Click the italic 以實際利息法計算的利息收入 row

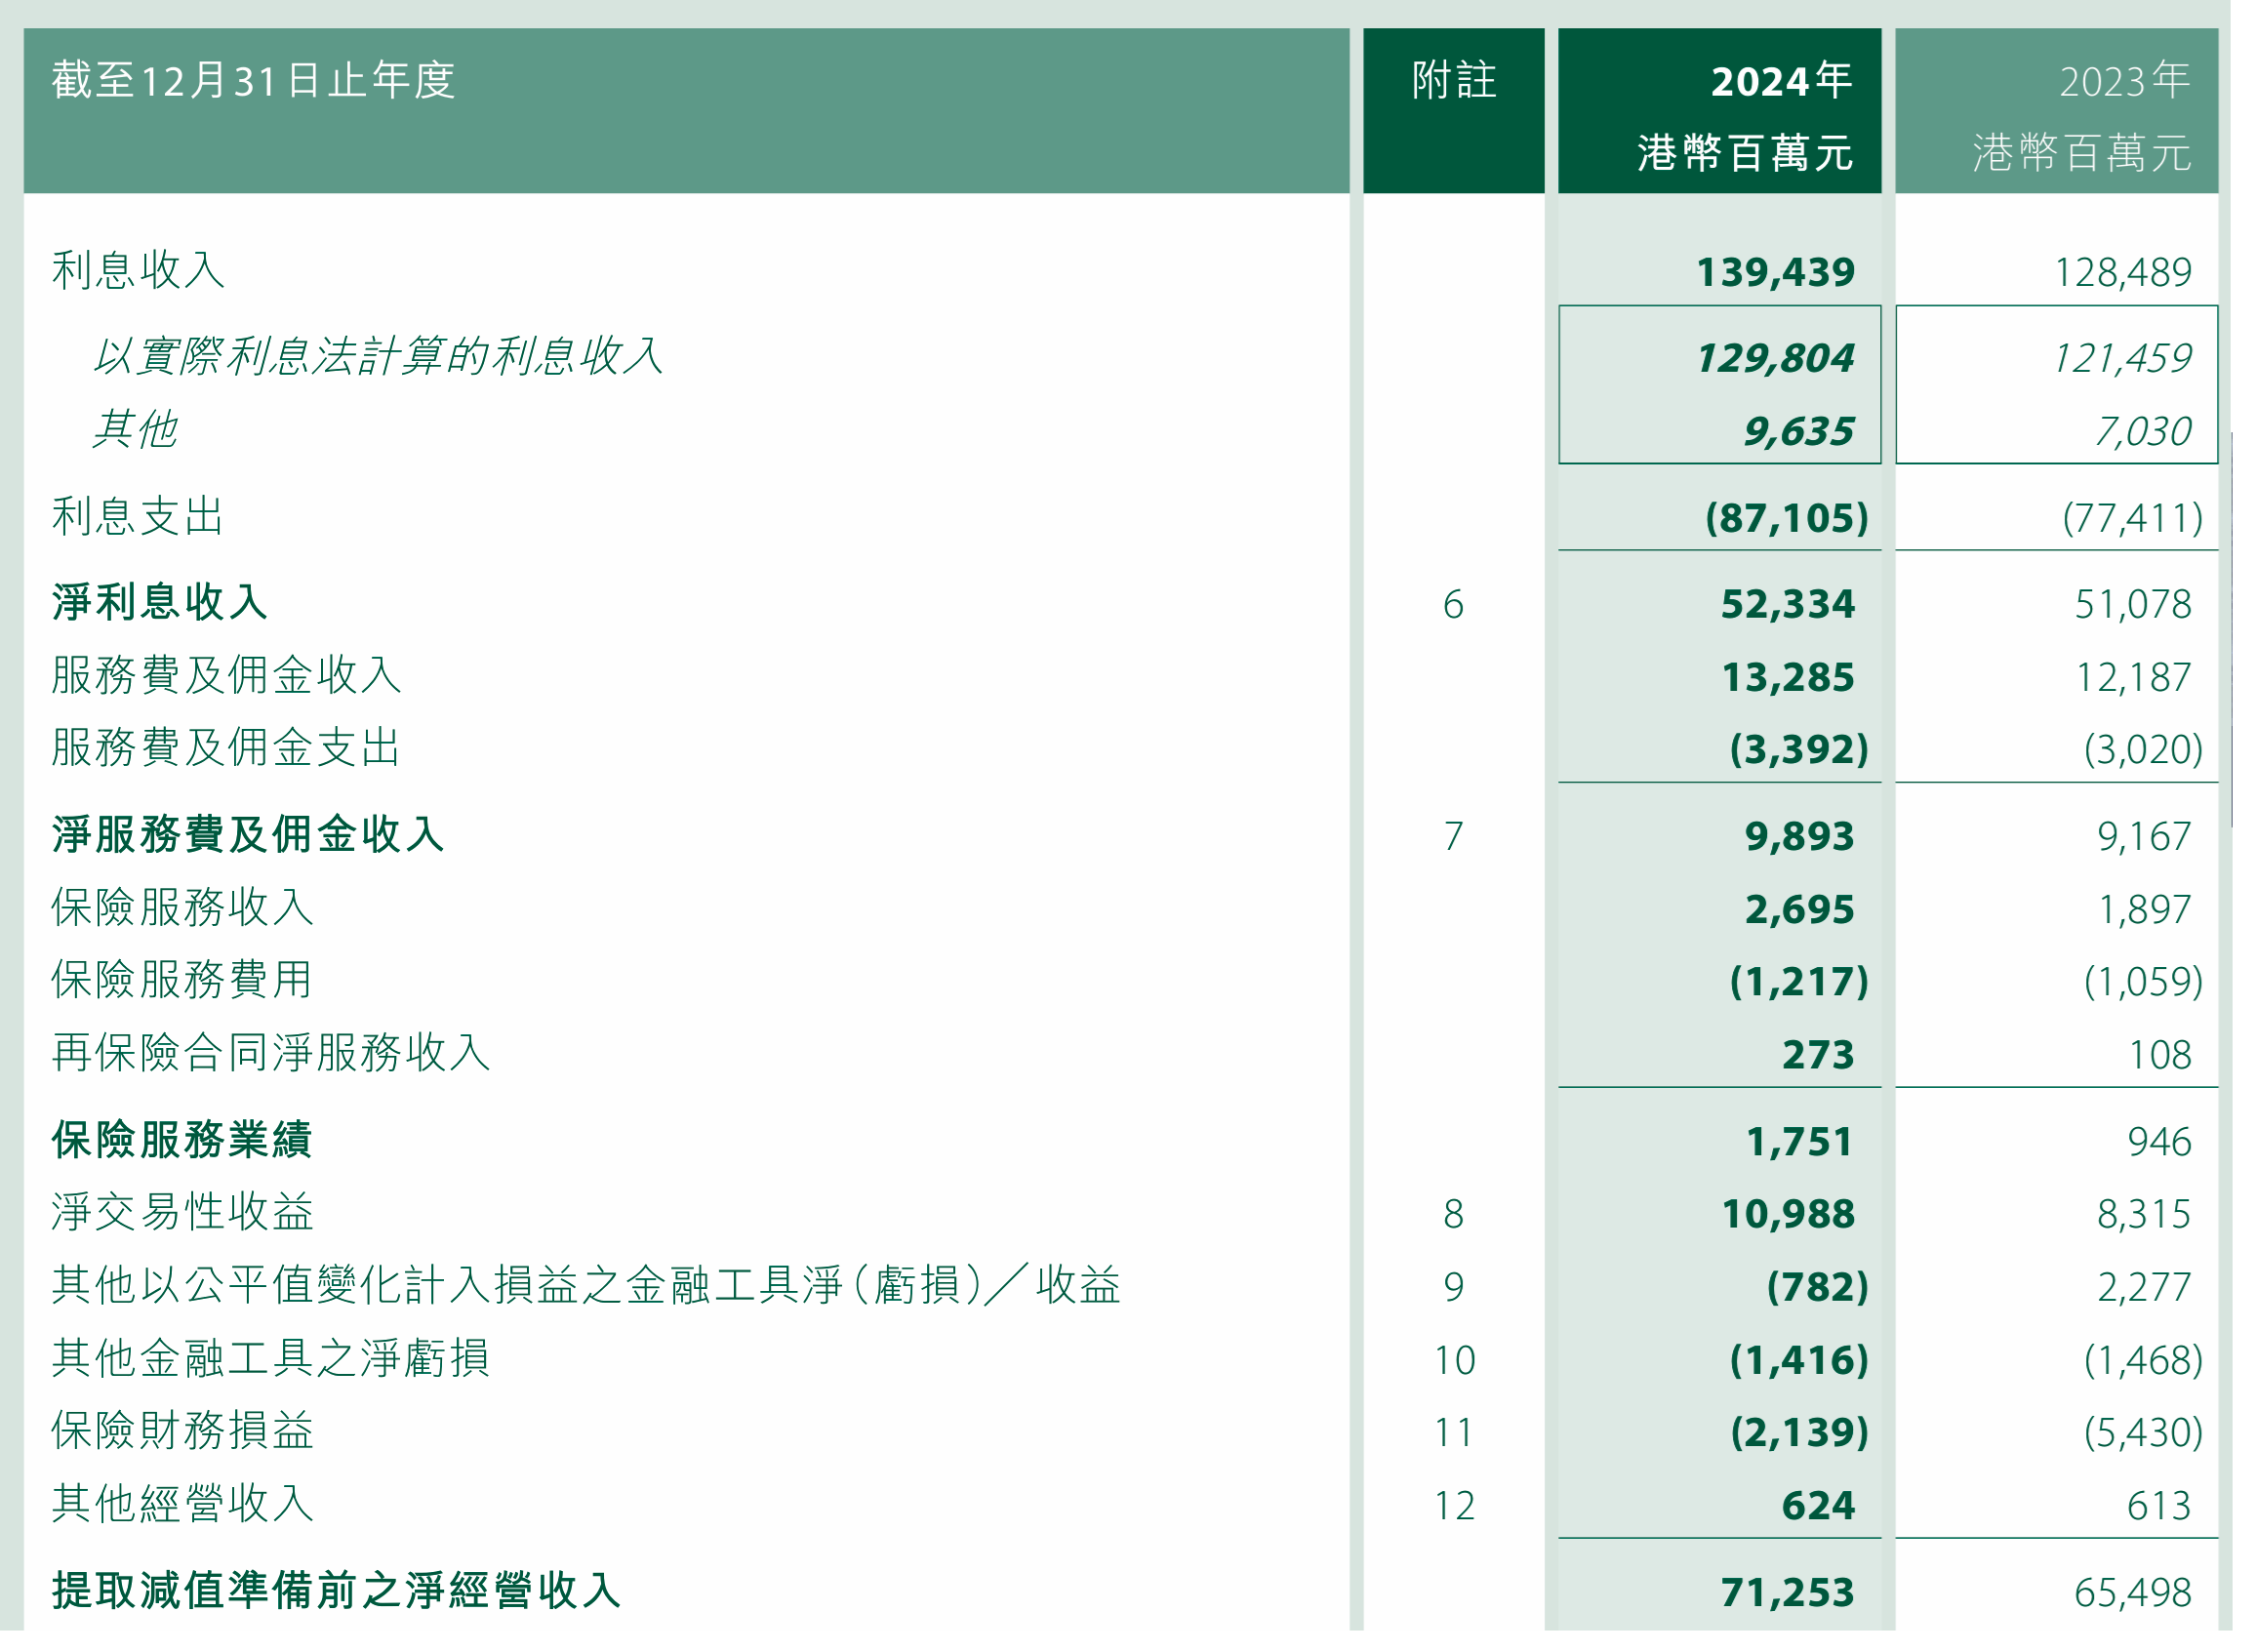pos(379,357)
